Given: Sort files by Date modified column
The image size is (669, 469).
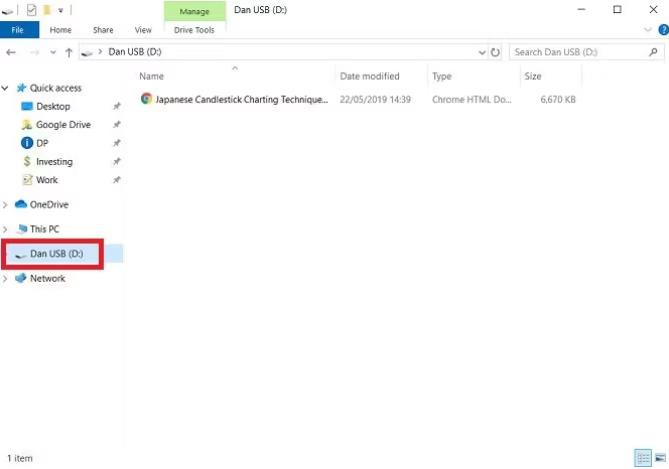Looking at the screenshot, I should 369,76.
